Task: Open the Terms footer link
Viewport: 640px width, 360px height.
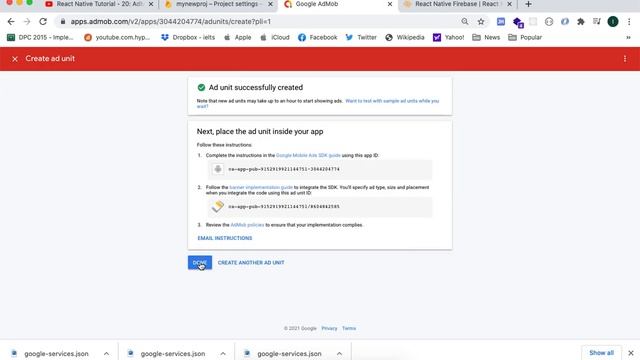Action: [x=349, y=328]
